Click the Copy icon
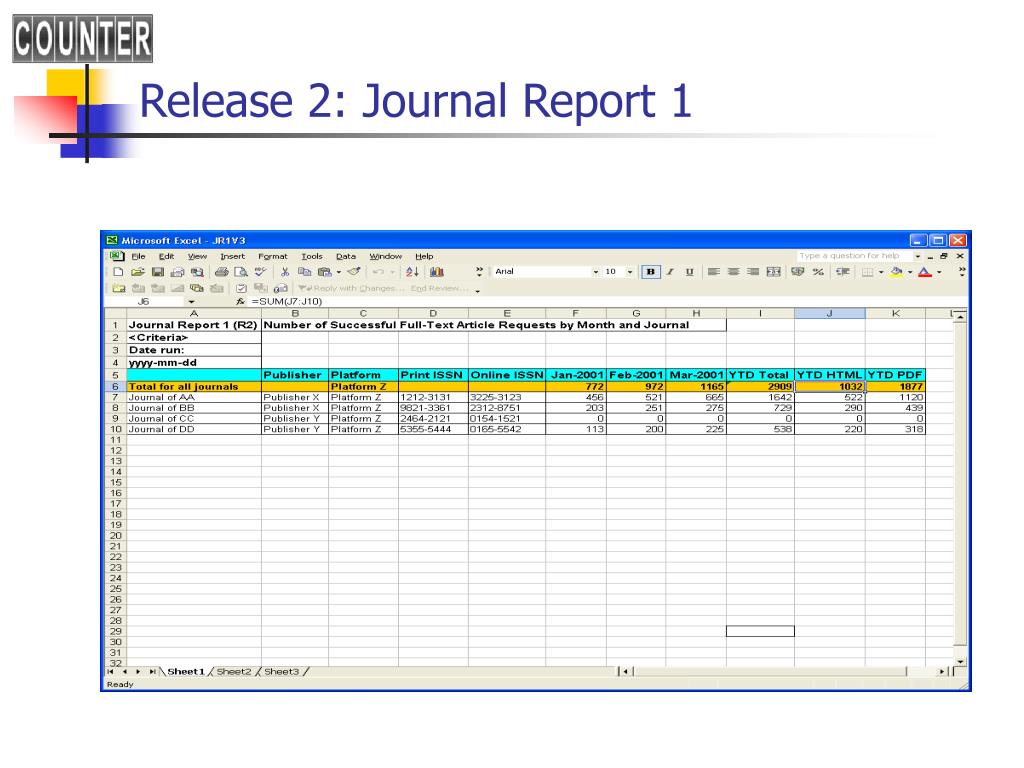The image size is (1024, 768). tap(304, 272)
